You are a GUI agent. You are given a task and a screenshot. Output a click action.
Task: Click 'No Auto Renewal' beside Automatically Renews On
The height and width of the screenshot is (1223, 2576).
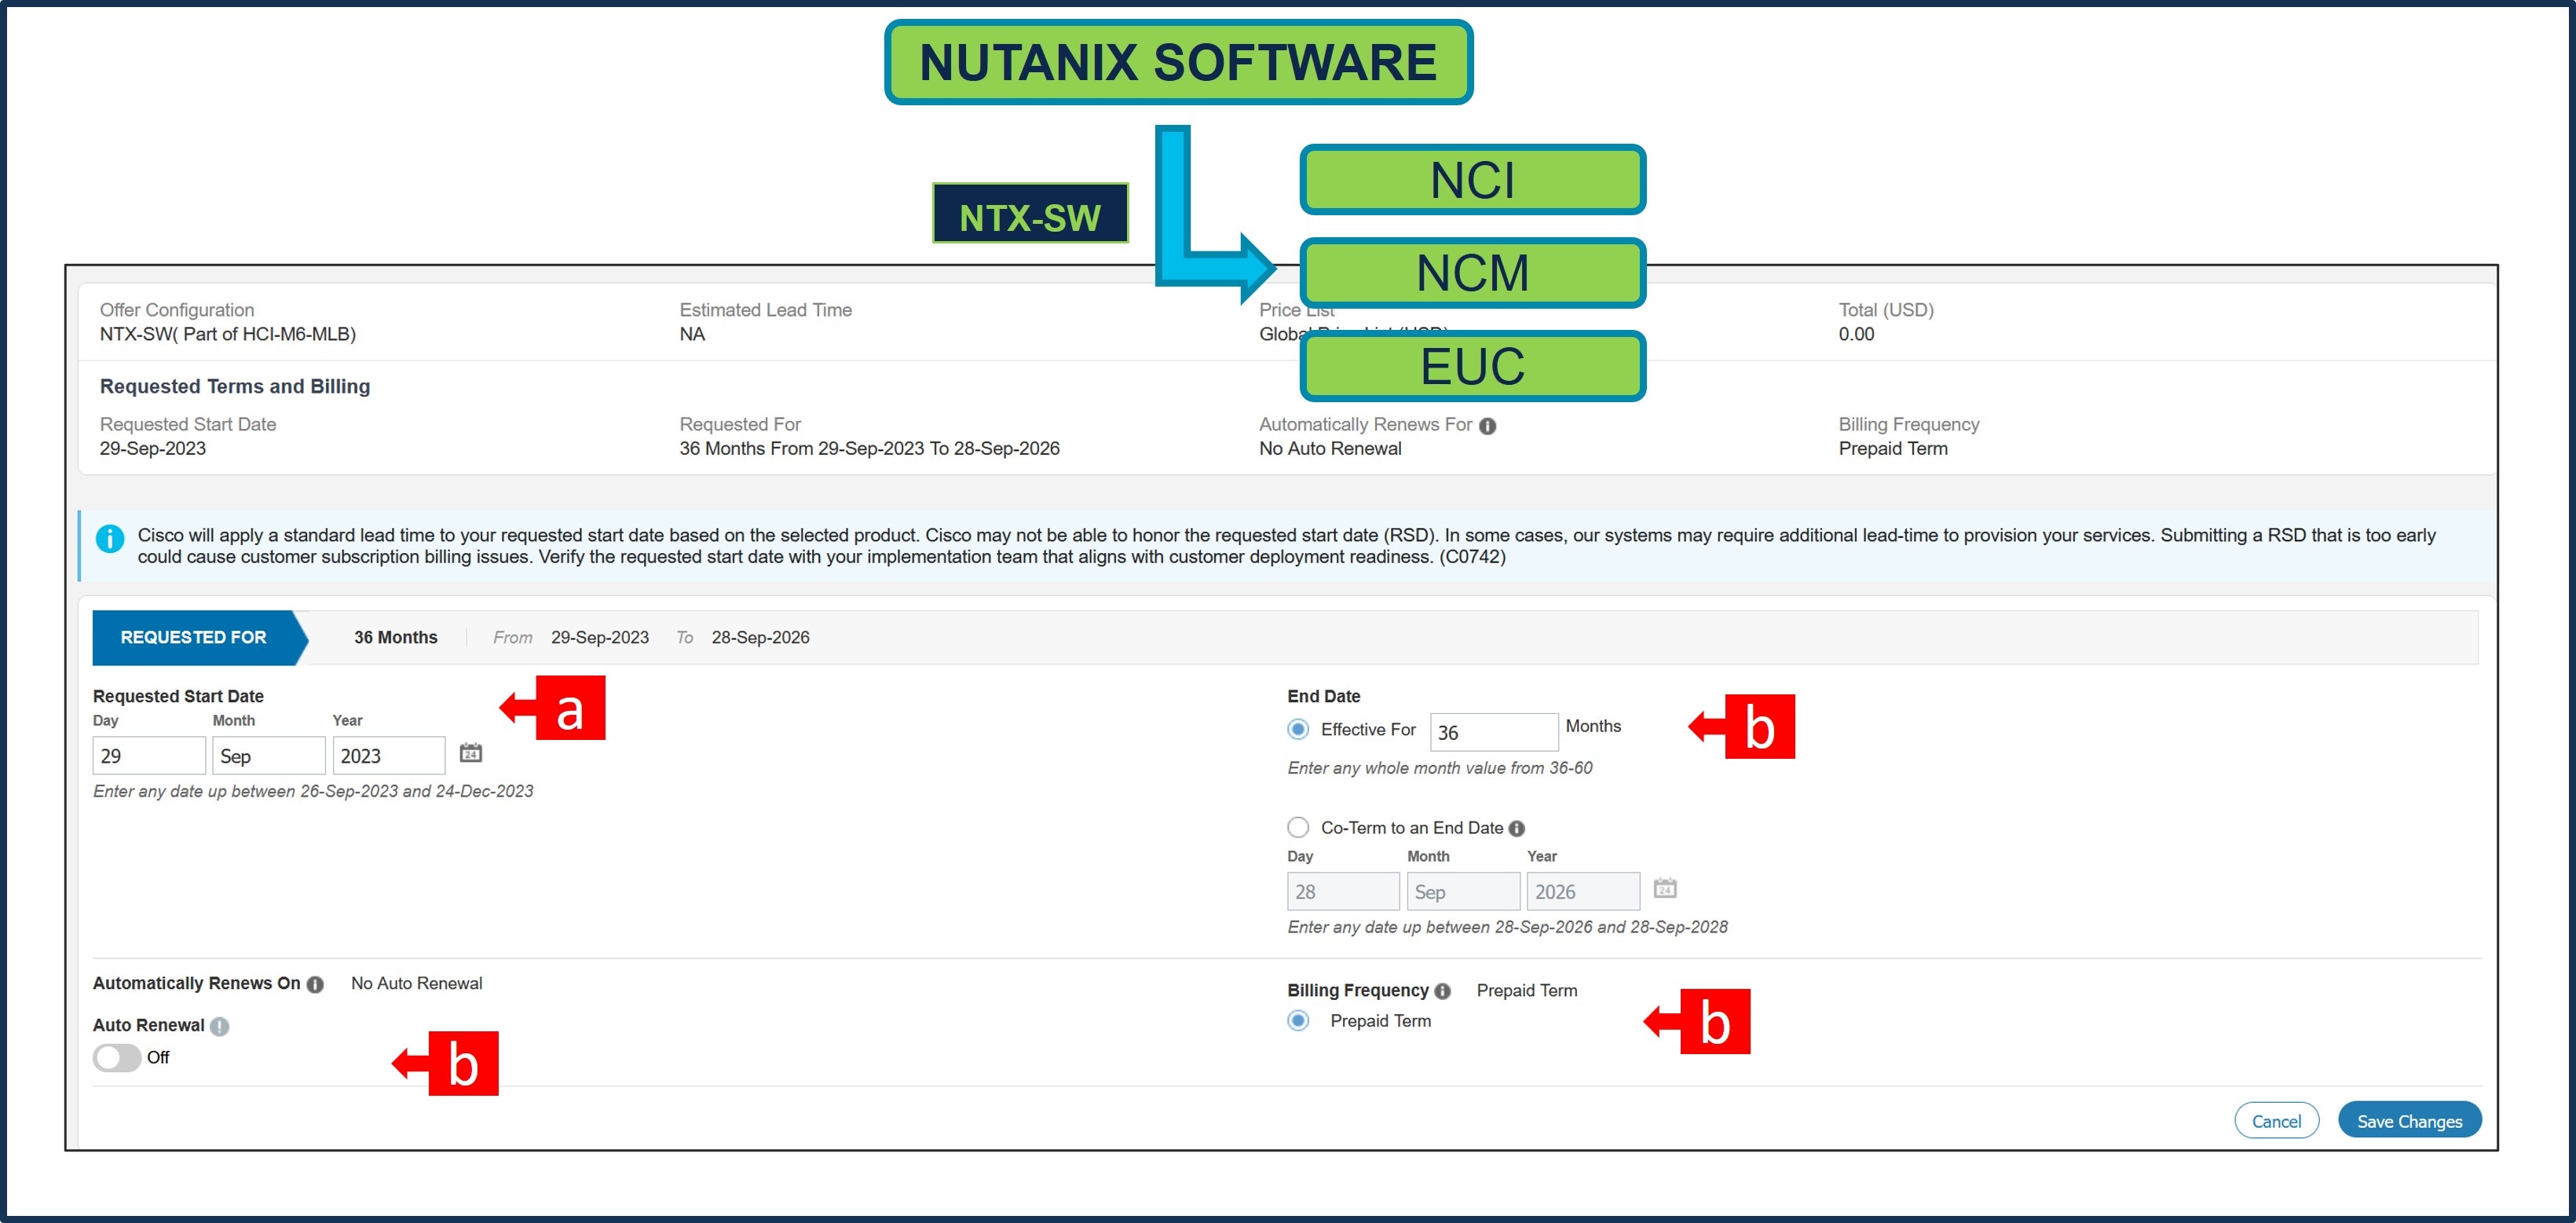coord(416,983)
